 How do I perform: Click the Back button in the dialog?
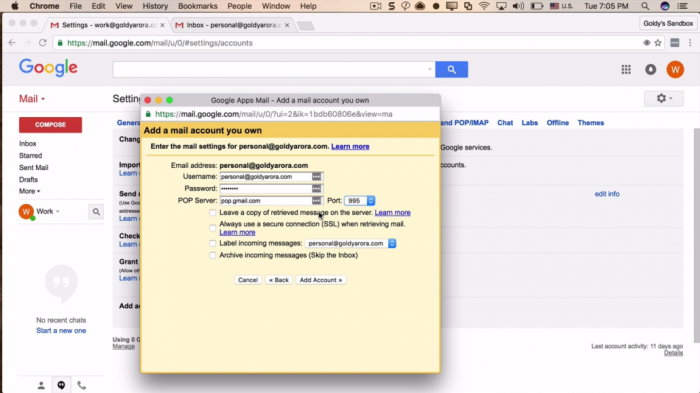(x=279, y=280)
